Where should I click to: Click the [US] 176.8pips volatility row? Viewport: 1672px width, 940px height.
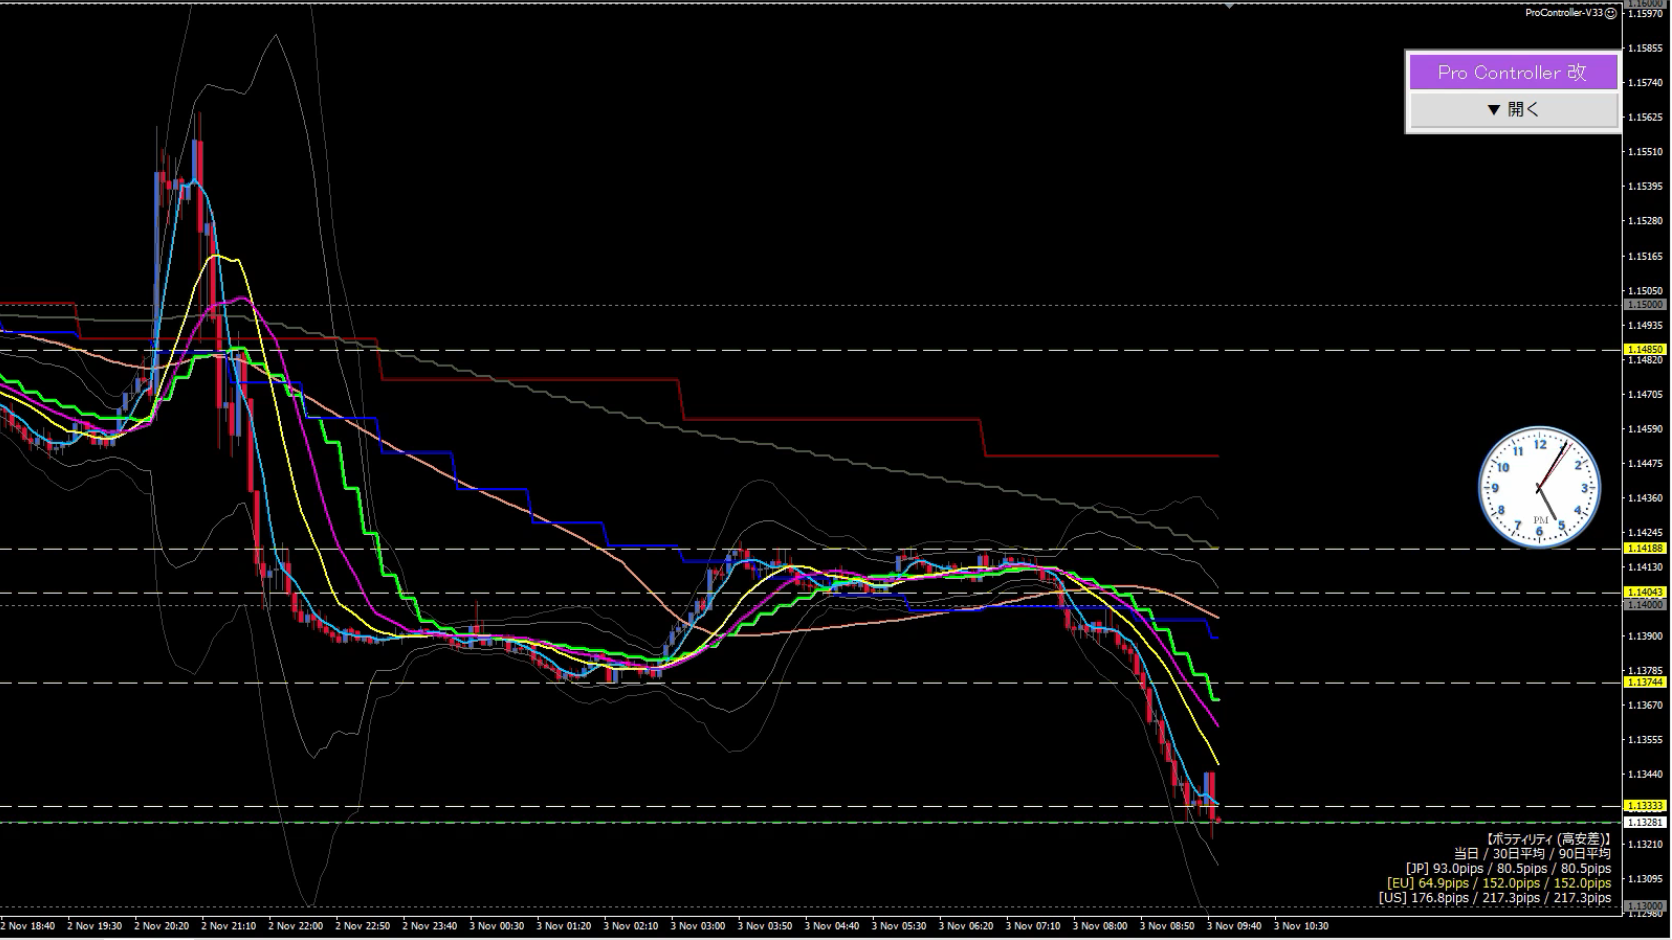1495,898
